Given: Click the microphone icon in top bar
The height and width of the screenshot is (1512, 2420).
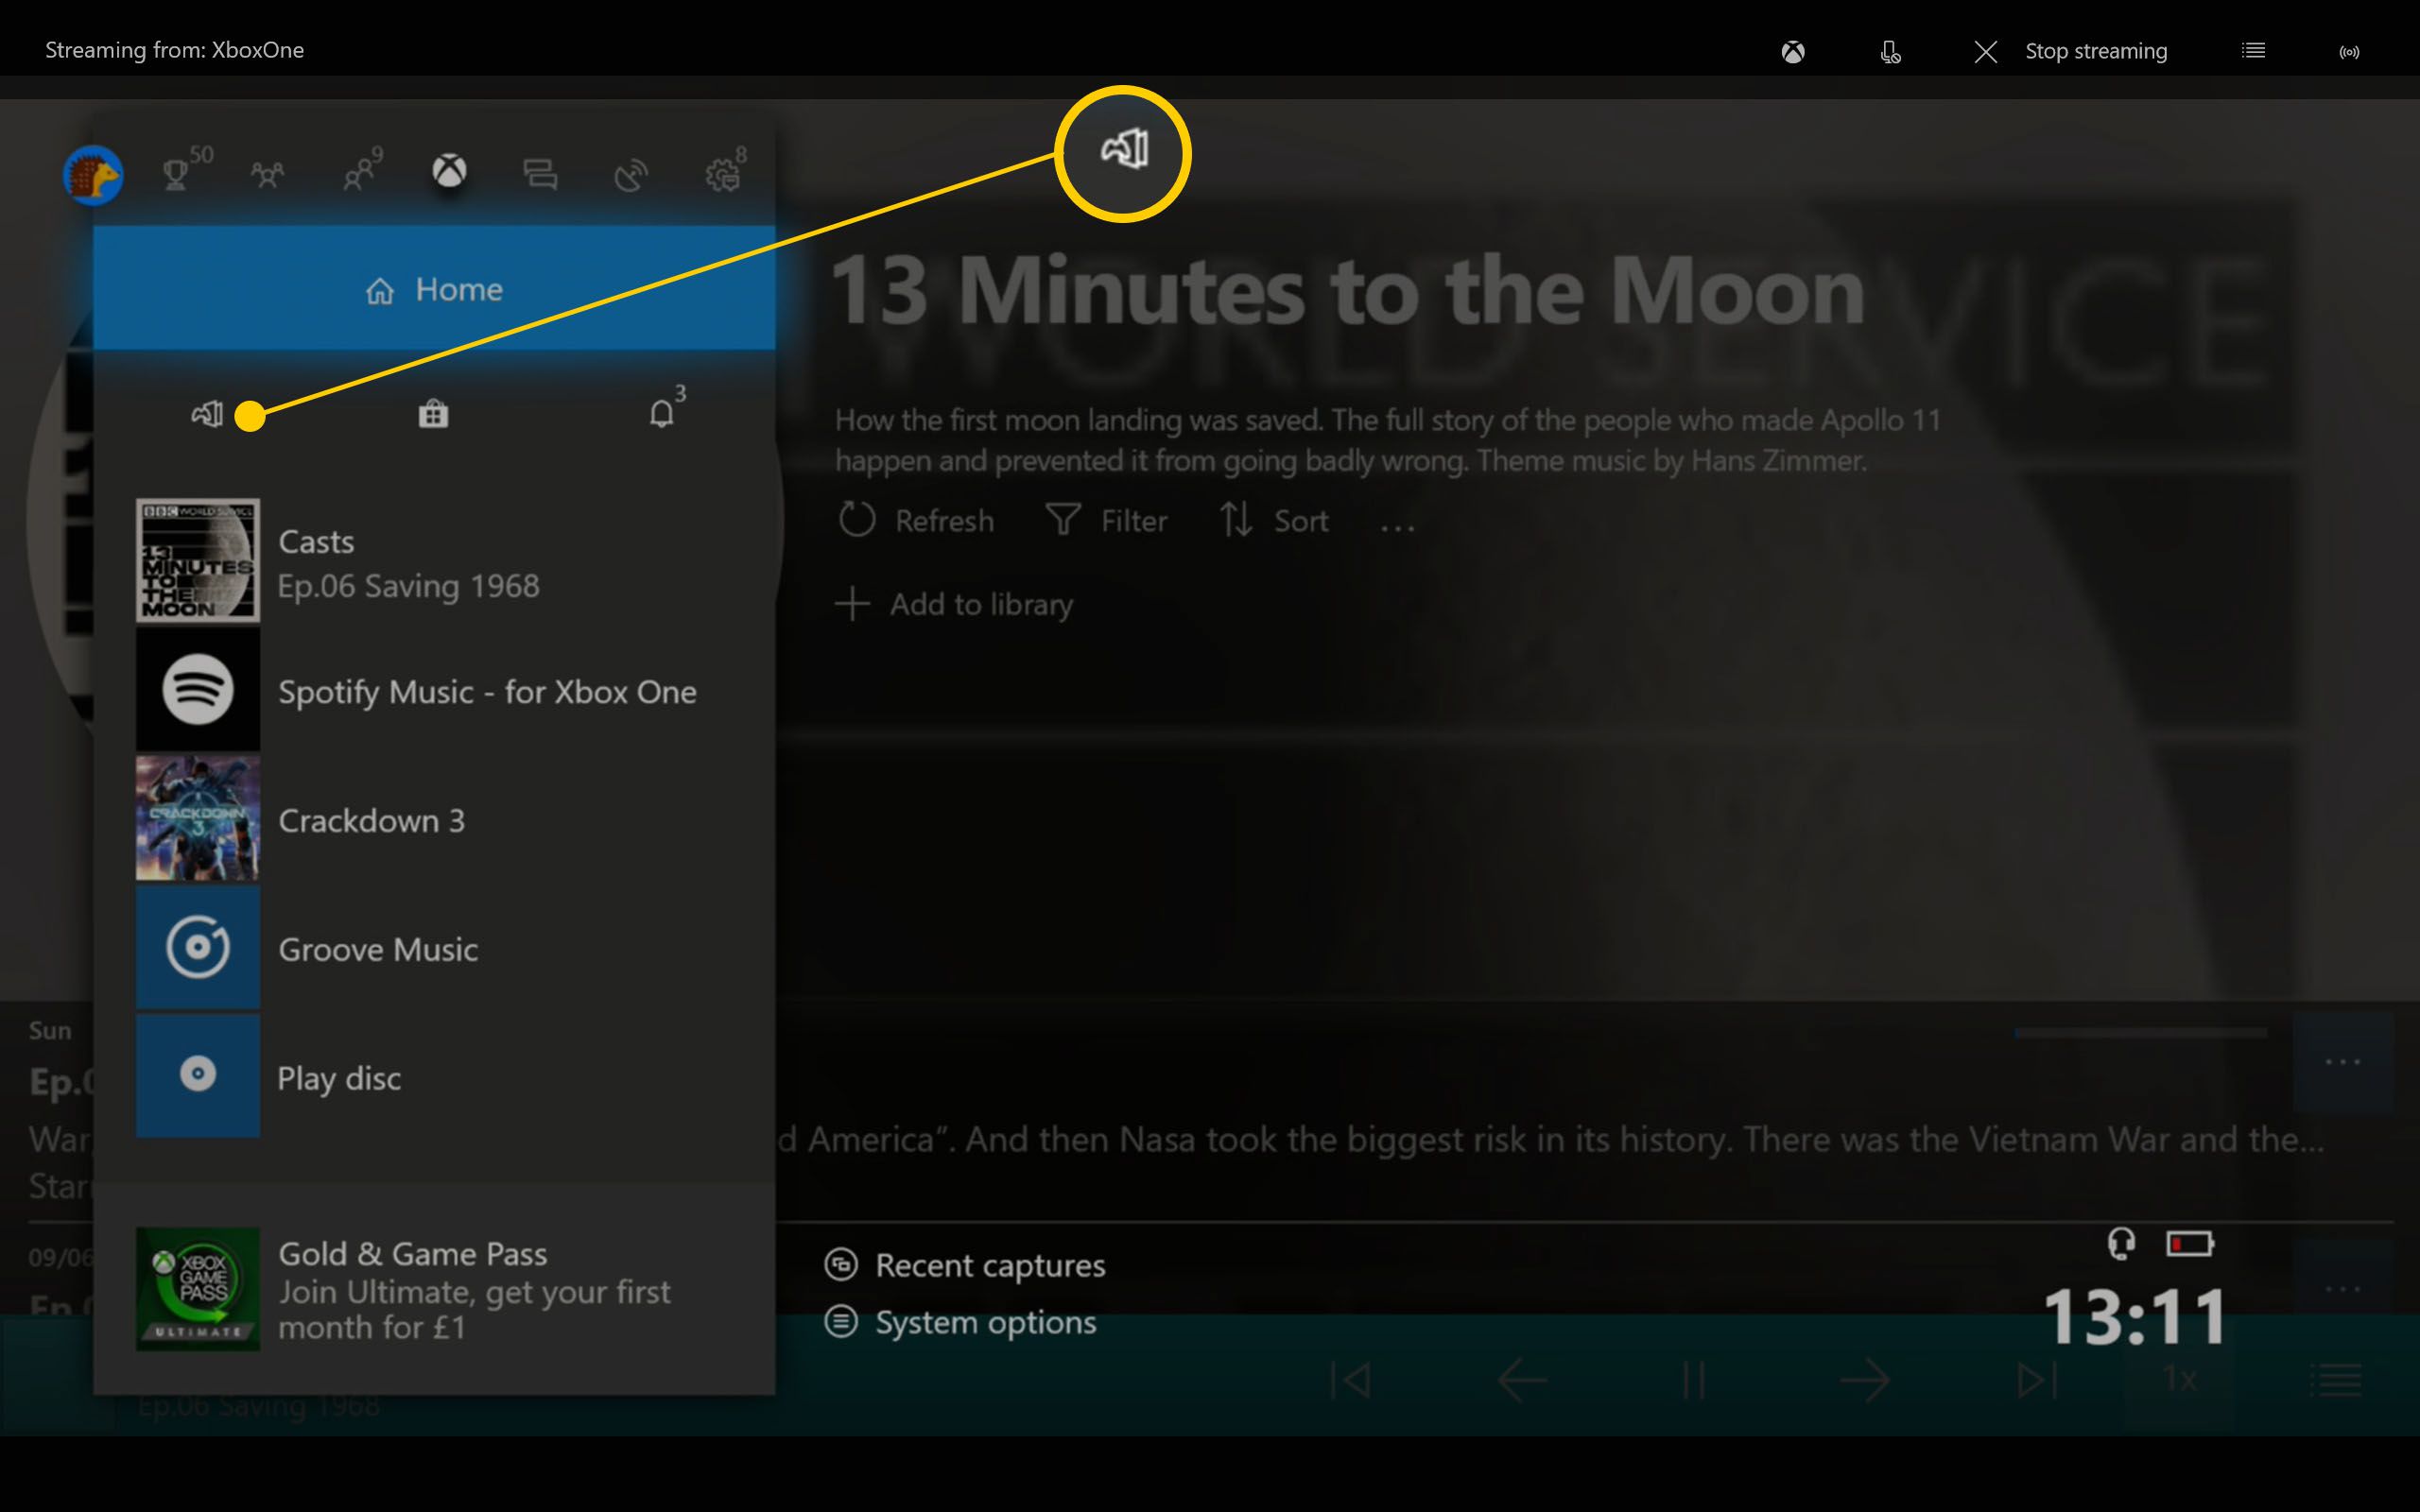Looking at the screenshot, I should (1889, 49).
